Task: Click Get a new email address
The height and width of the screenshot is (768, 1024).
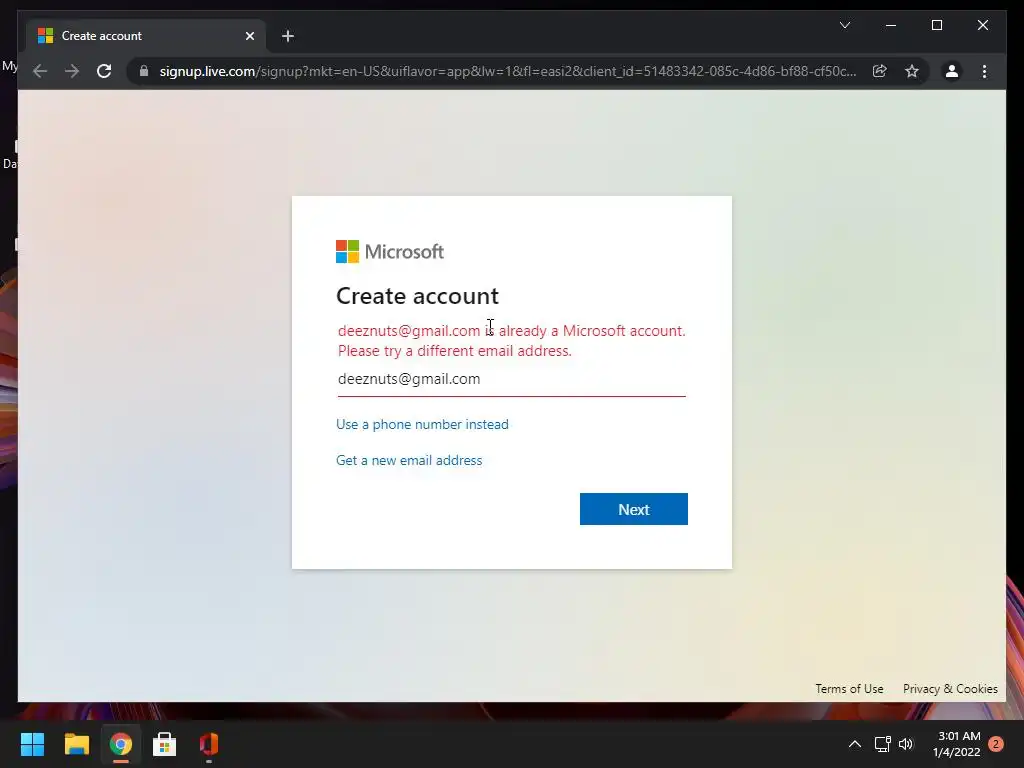Action: [409, 460]
